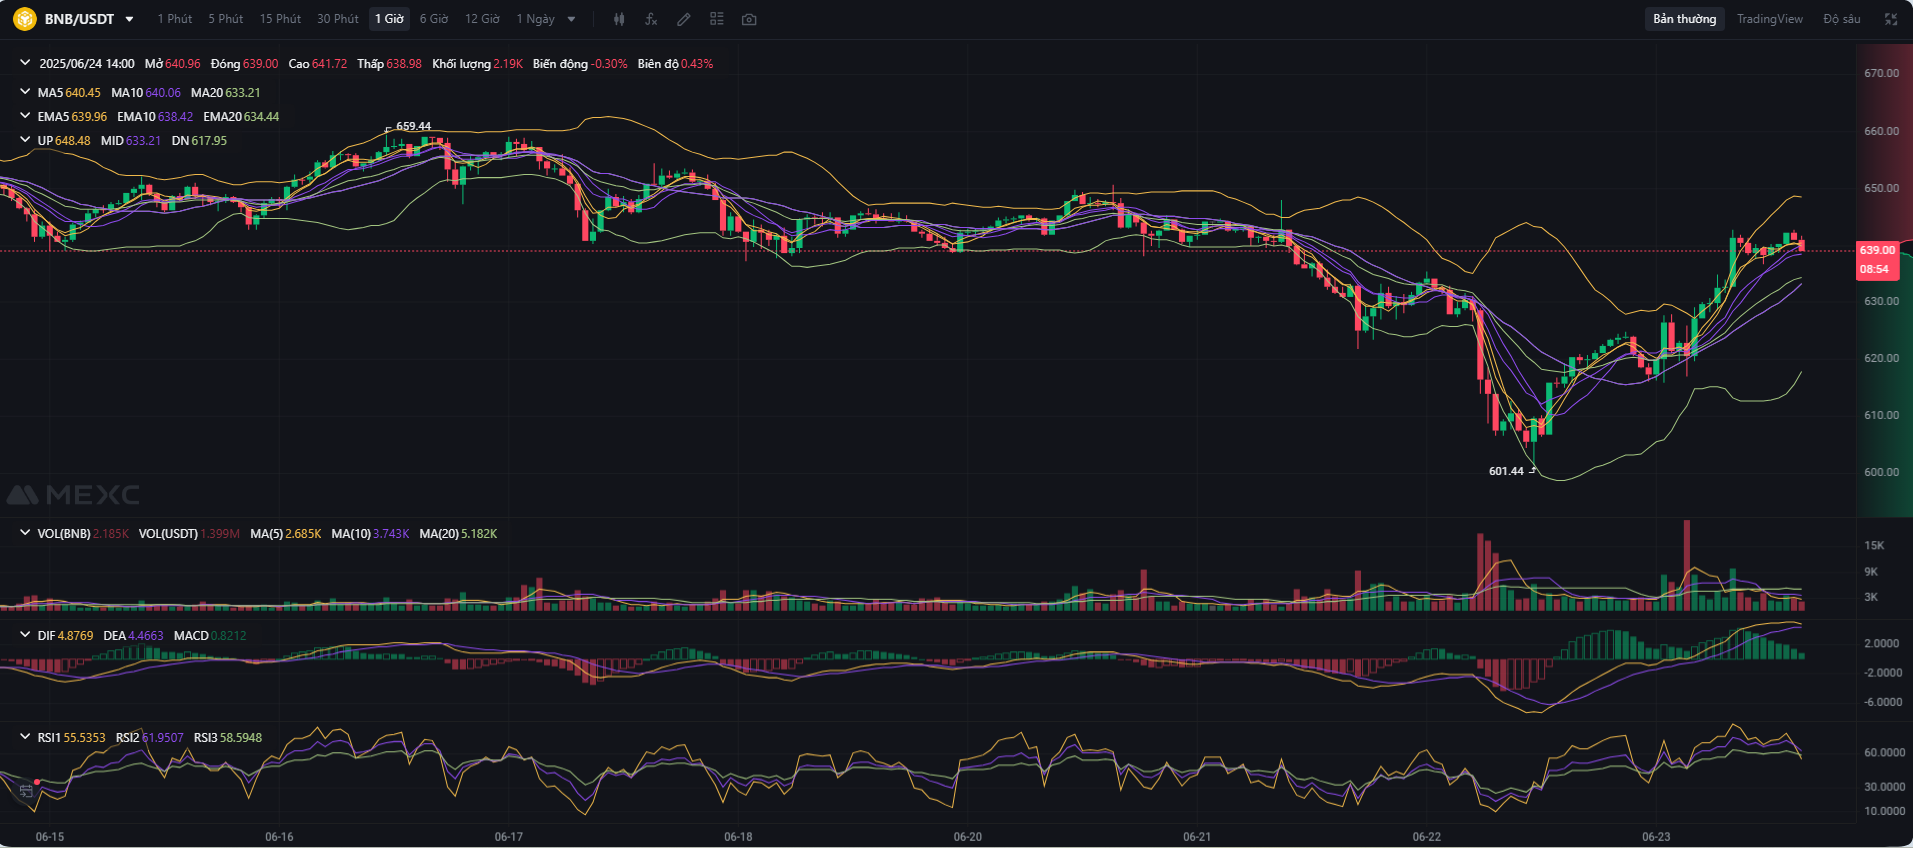
Task: Switch to 15 Phút timeframe
Action: (280, 19)
